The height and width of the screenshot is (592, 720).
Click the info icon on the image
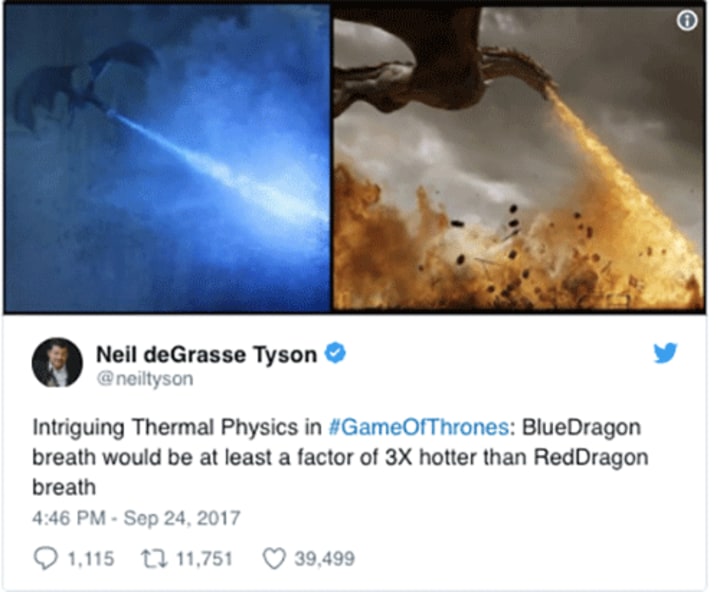point(687,21)
